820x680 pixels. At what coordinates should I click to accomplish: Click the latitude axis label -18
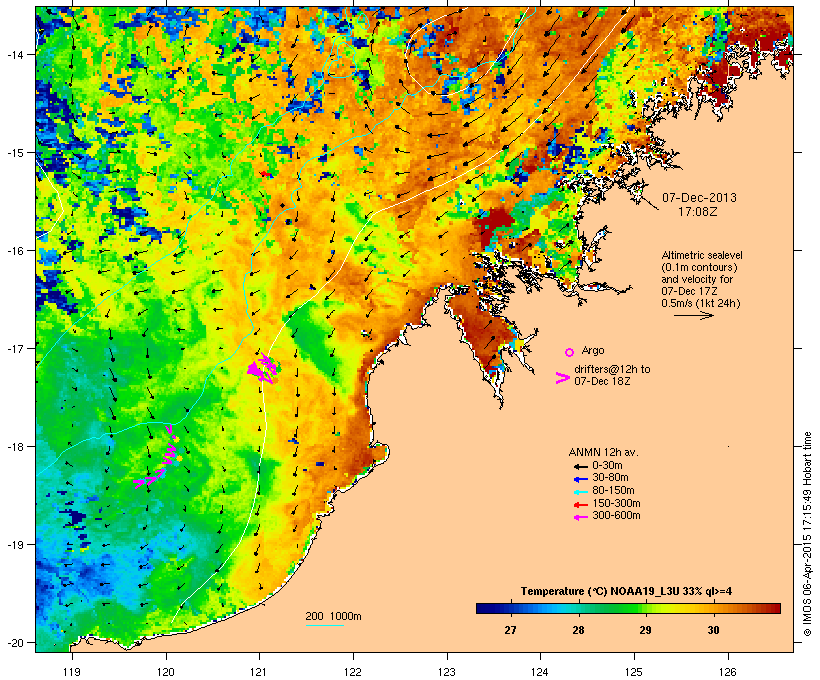tap(15, 447)
